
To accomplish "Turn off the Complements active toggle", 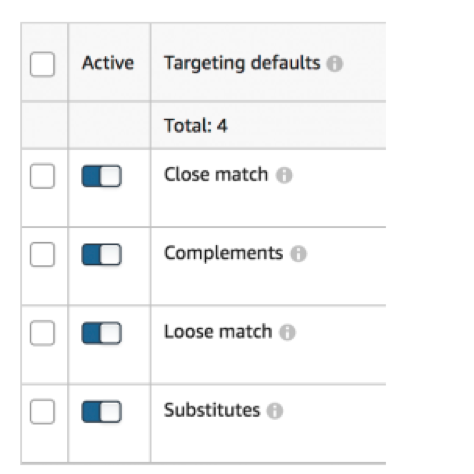I will [x=102, y=254].
